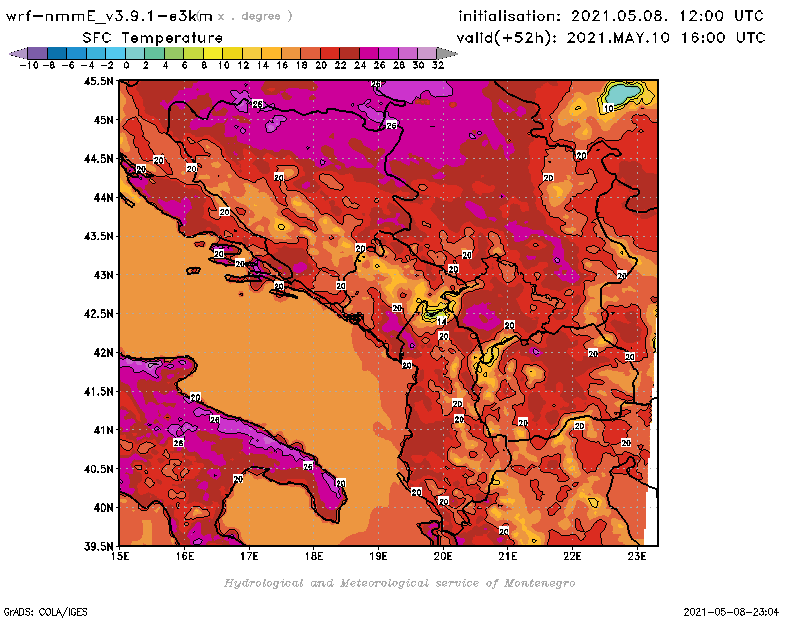Click the '42N' latitude label

103,353
